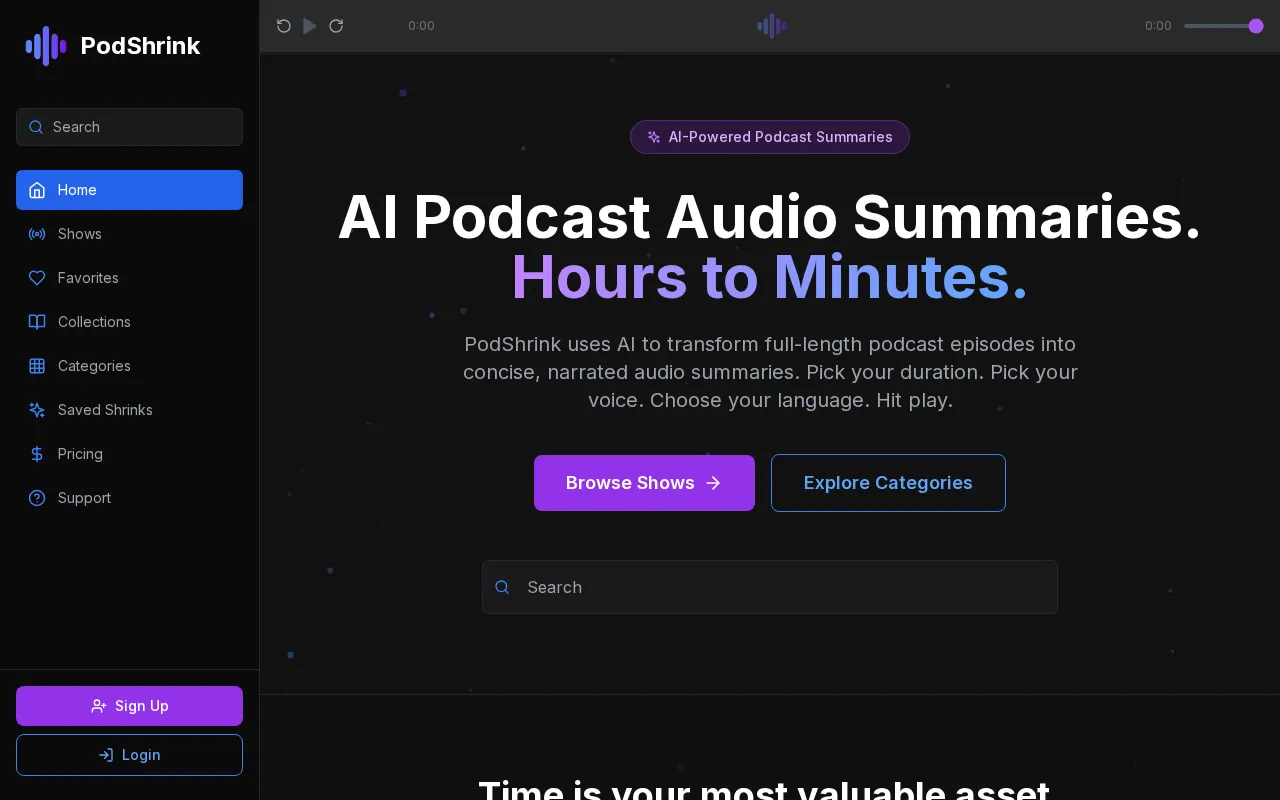Go to the Pricing page
This screenshot has width=1280, height=800.
click(129, 454)
